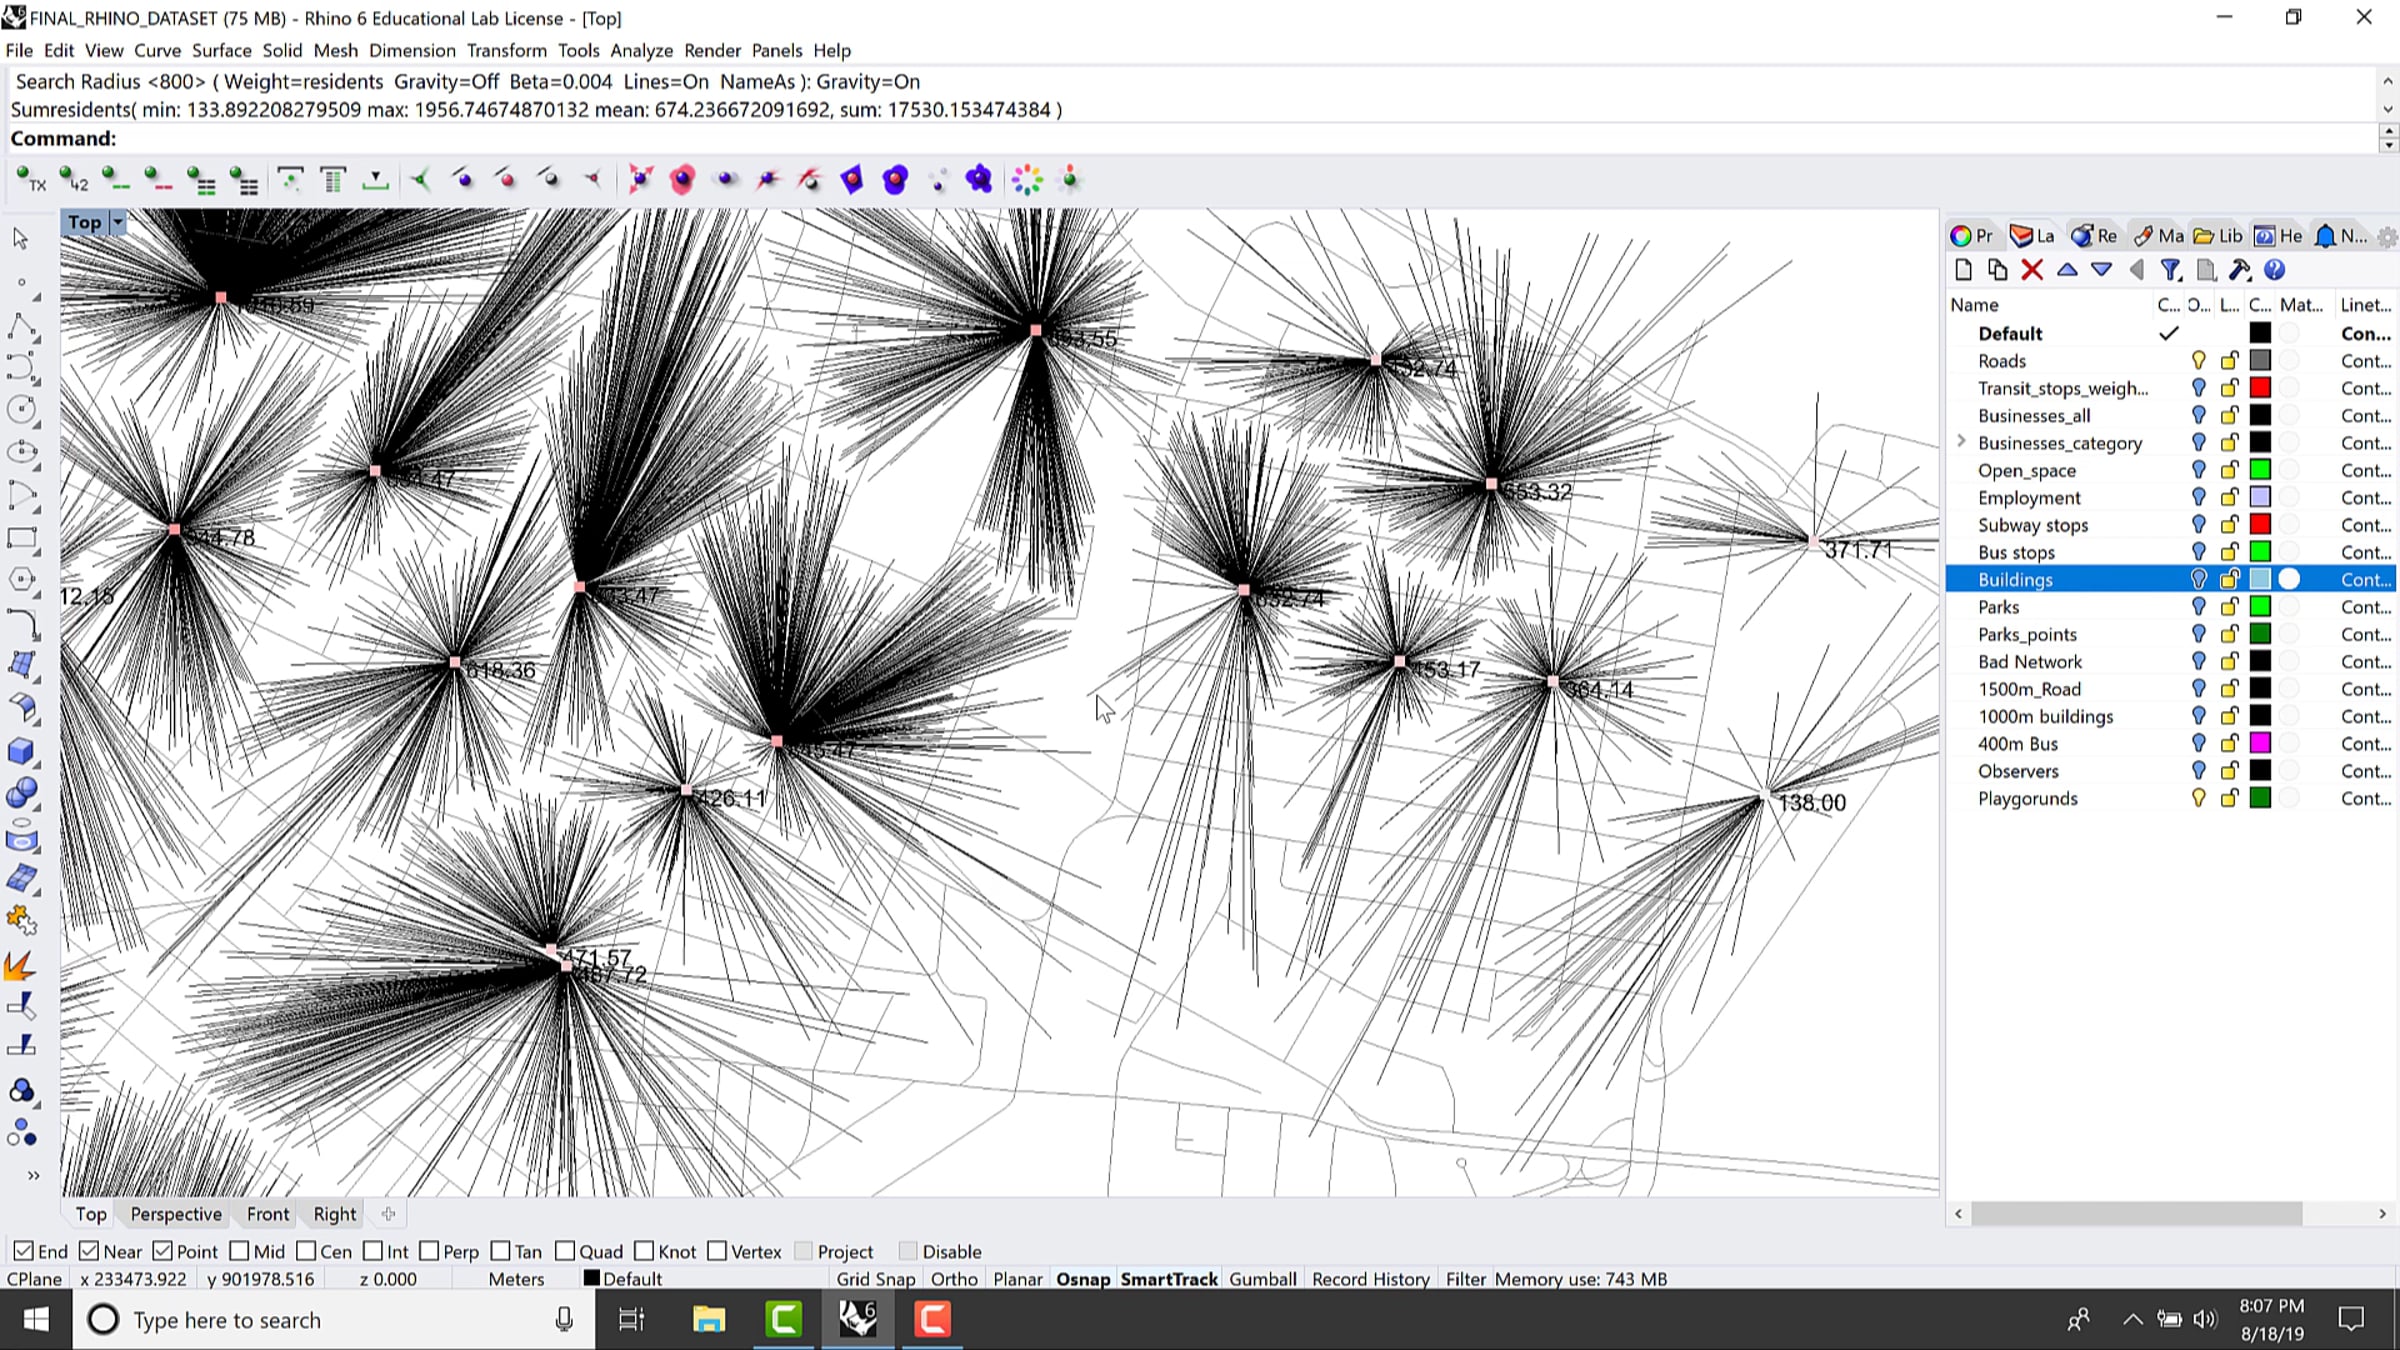The width and height of the screenshot is (2400, 1350).
Task: Open the Analyze menu
Action: (x=641, y=50)
